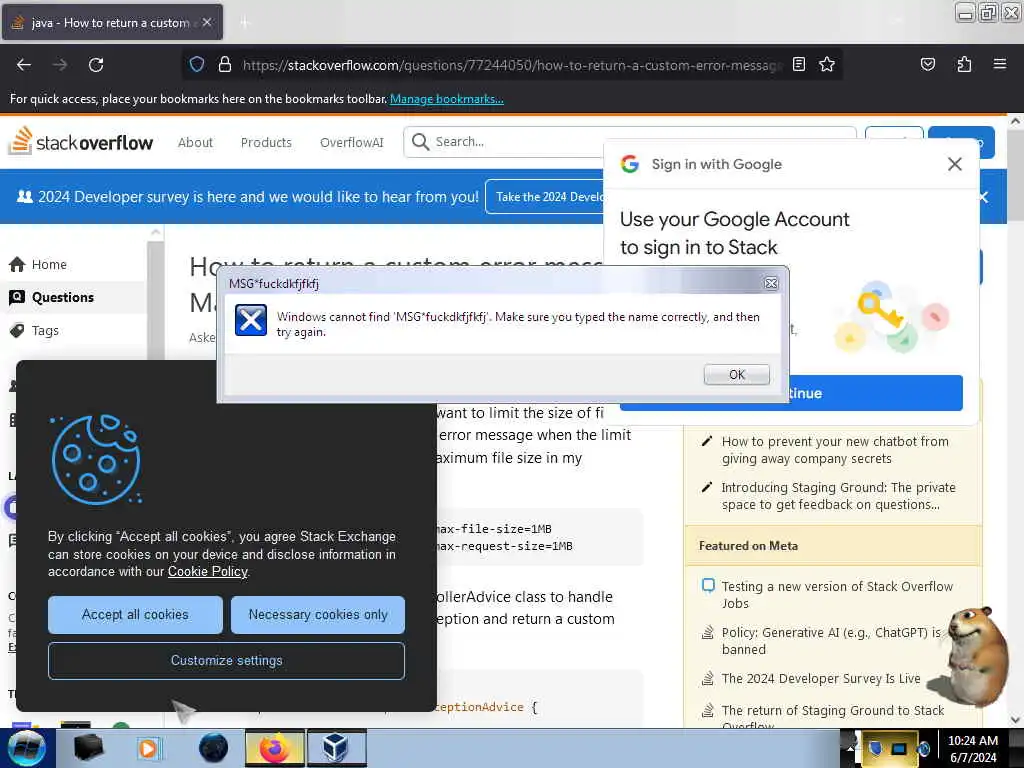Viewport: 1024px width, 768px height.
Task: Close the MSG error dialog
Action: tap(771, 283)
